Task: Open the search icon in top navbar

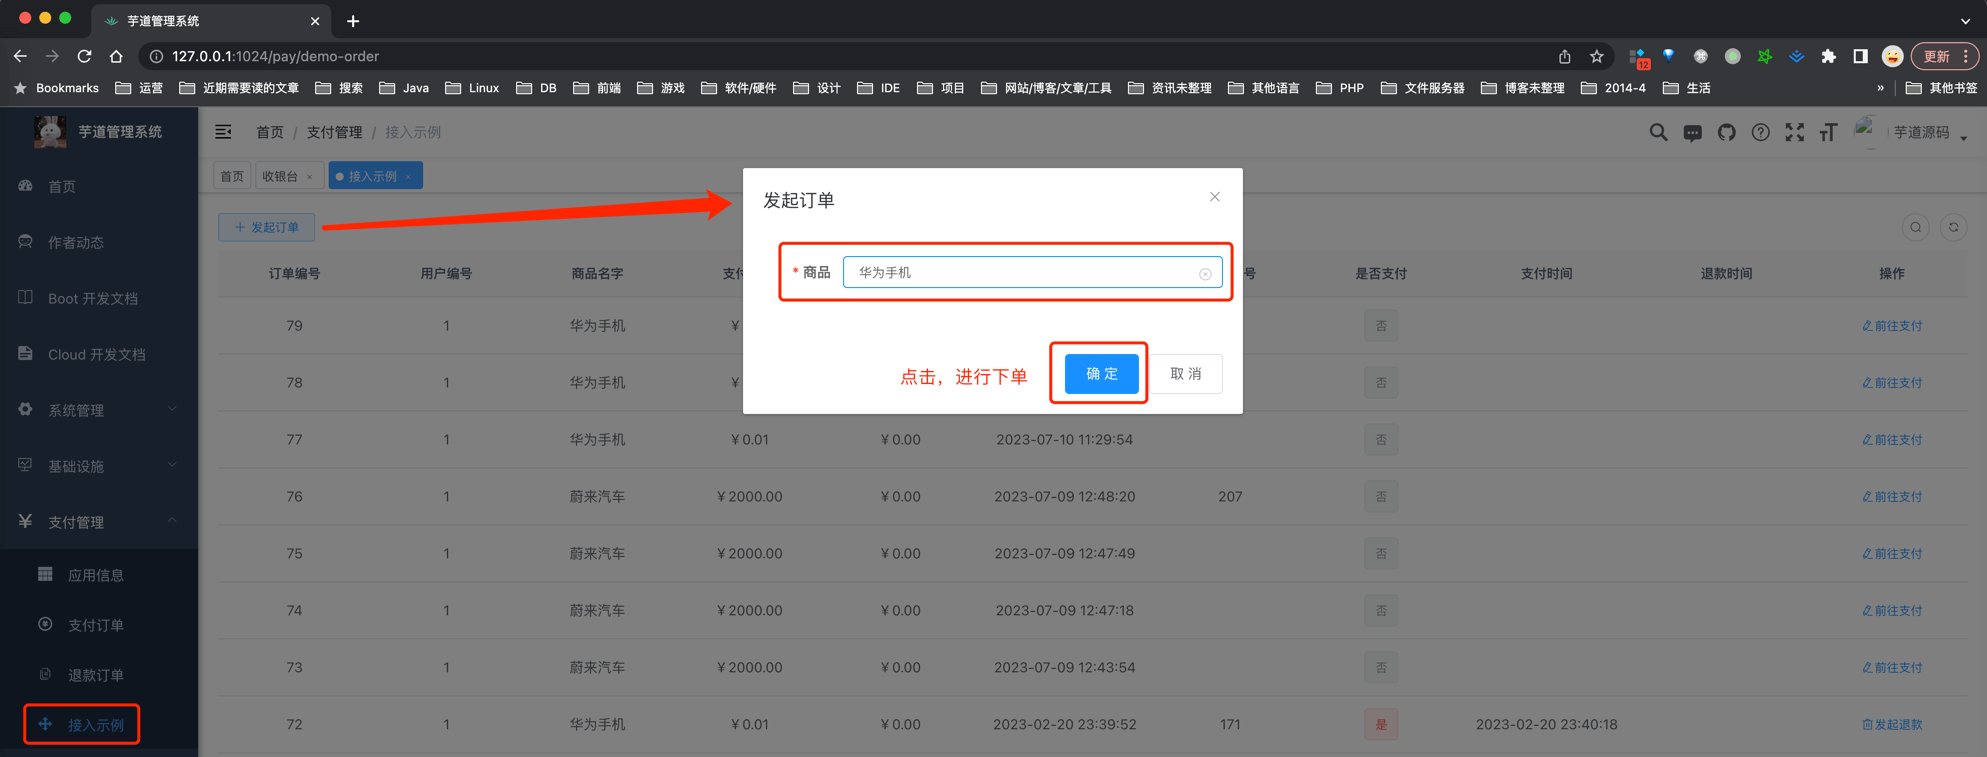Action: click(1658, 132)
